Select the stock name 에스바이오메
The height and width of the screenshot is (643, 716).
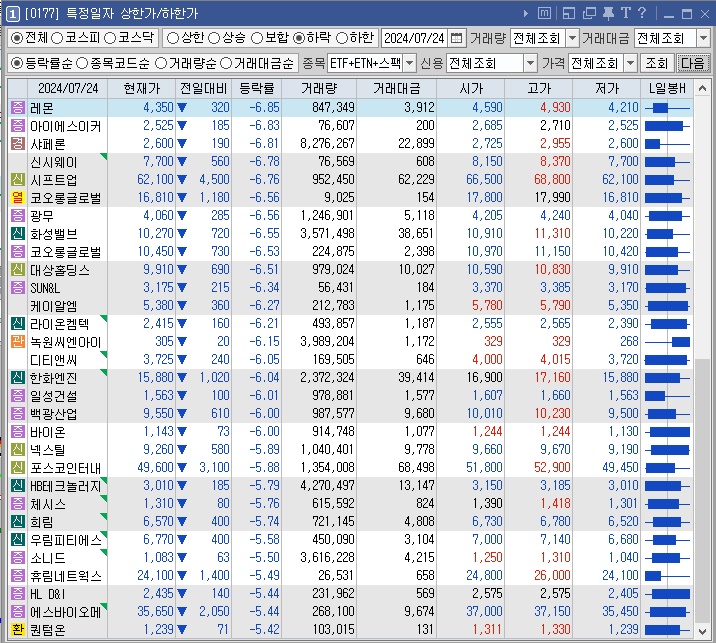click(x=66, y=611)
